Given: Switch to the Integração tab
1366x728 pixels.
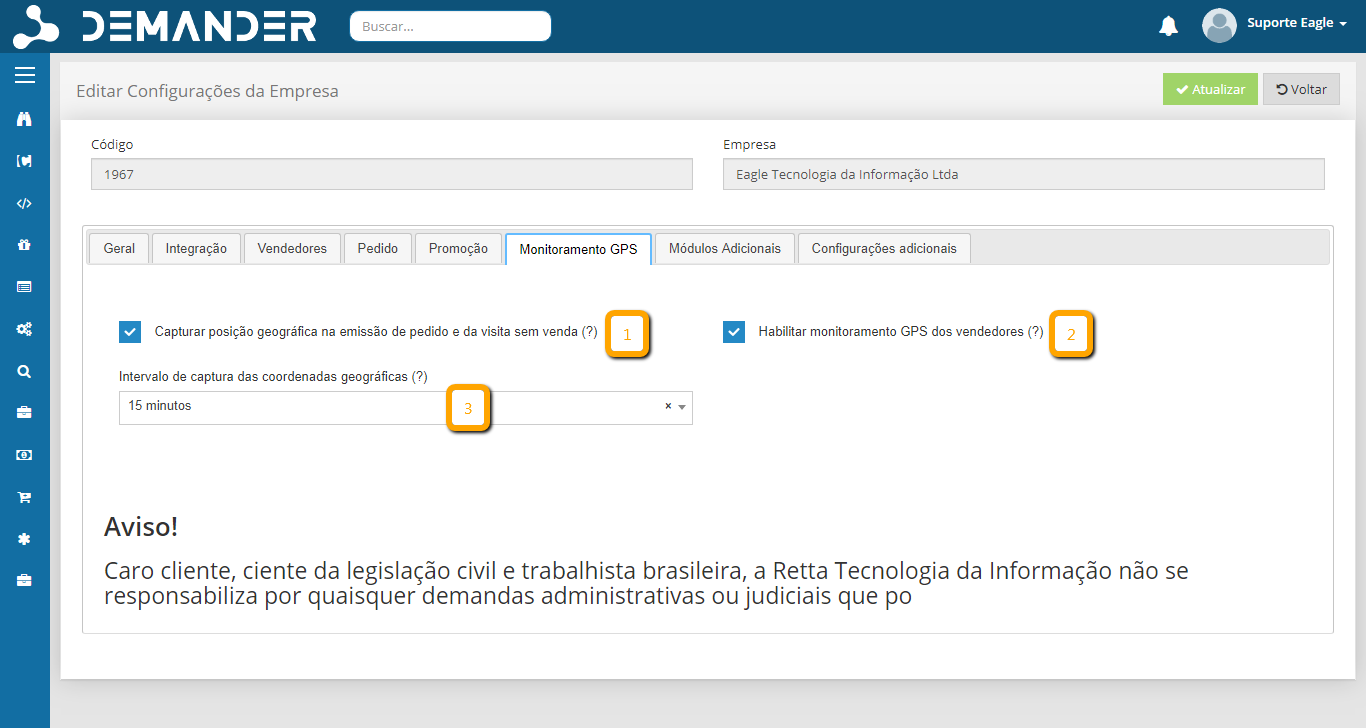Looking at the screenshot, I should pyautogui.click(x=196, y=249).
